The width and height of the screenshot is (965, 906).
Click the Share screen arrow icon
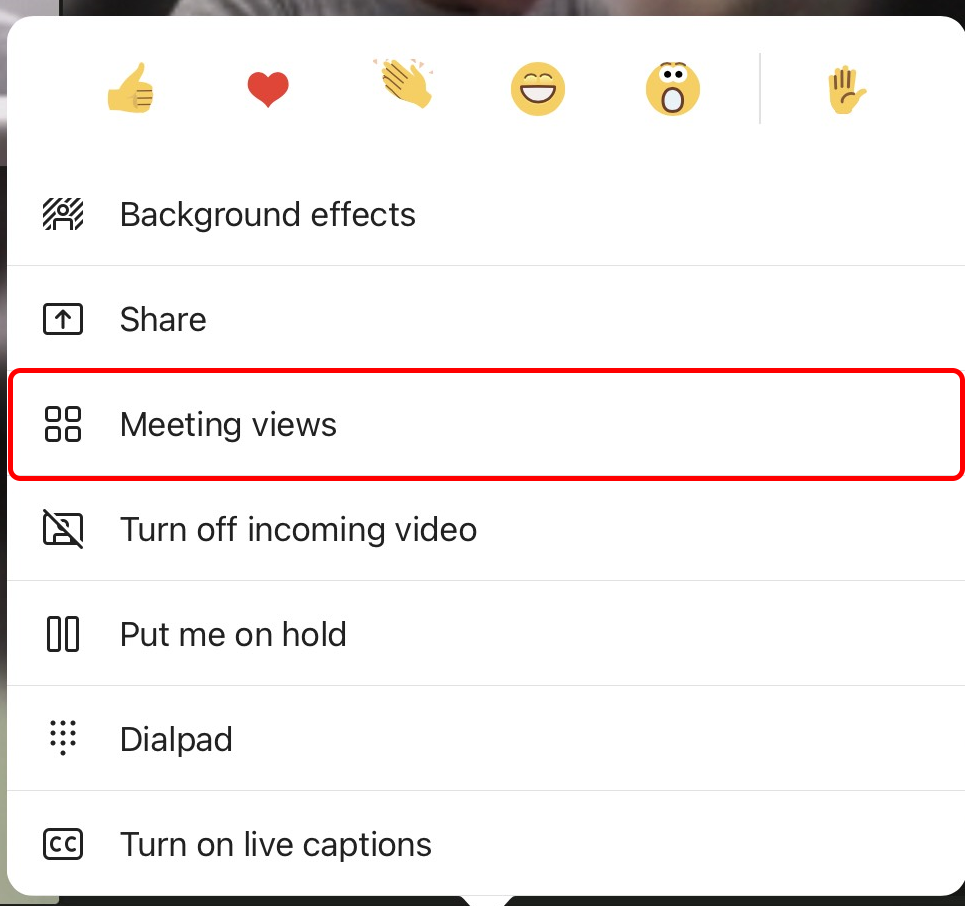point(63,320)
